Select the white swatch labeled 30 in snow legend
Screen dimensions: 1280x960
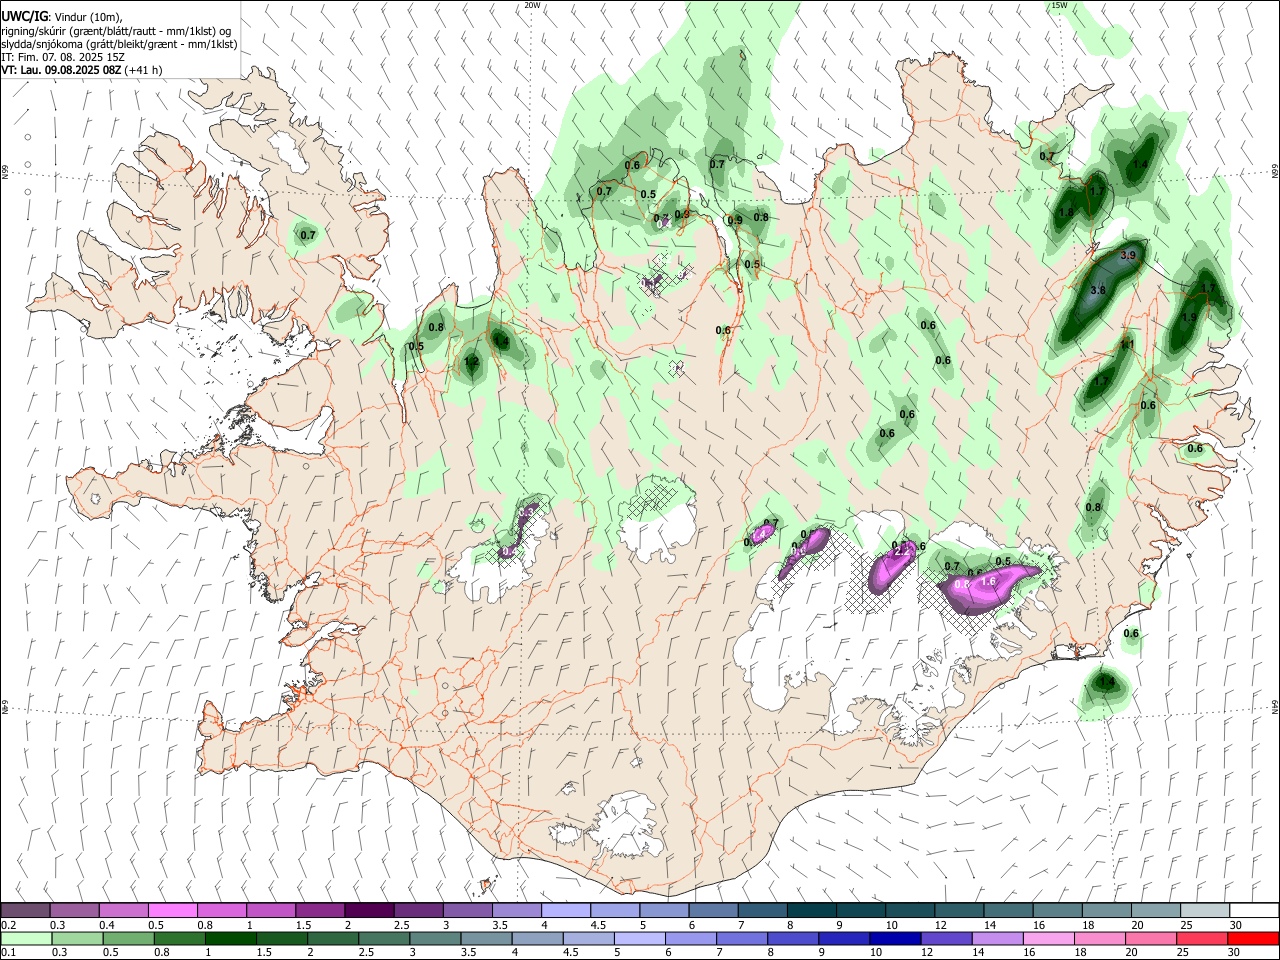click(x=1254, y=910)
